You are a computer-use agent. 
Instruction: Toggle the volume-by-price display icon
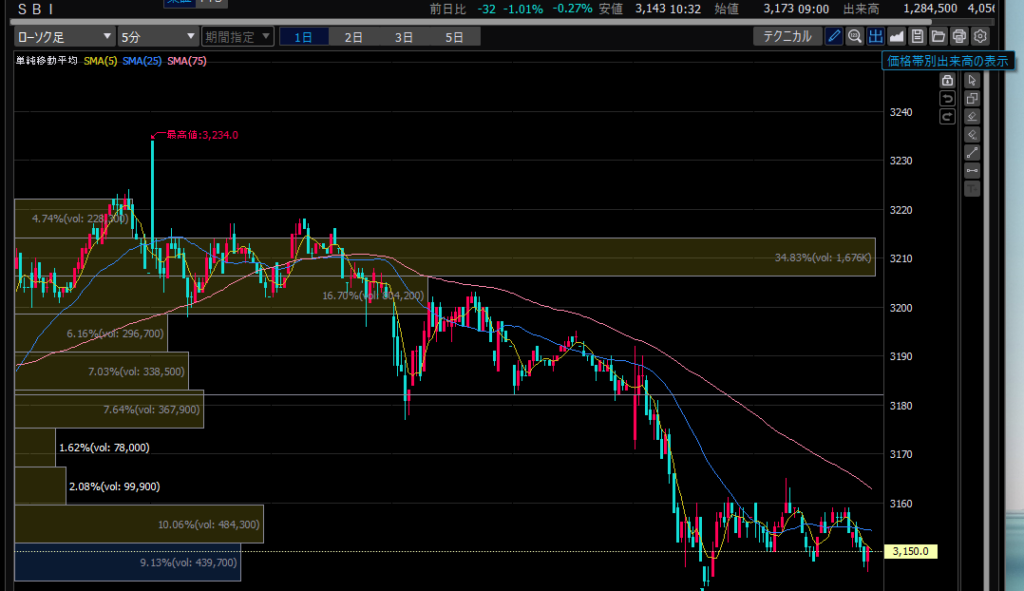[x=876, y=37]
